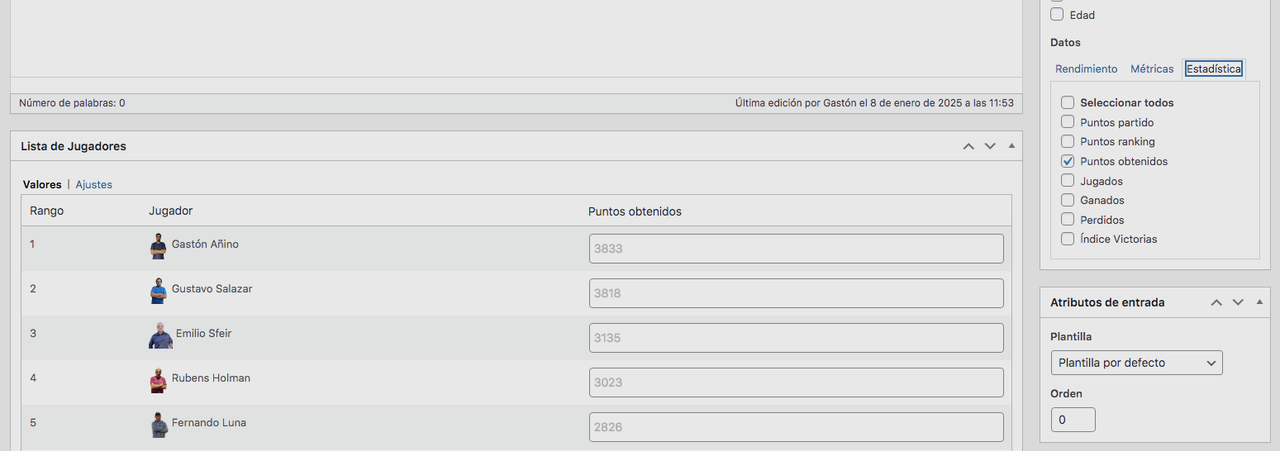Move Lista de Jugadores panel up
This screenshot has height=451, width=1280.
[x=968, y=146]
